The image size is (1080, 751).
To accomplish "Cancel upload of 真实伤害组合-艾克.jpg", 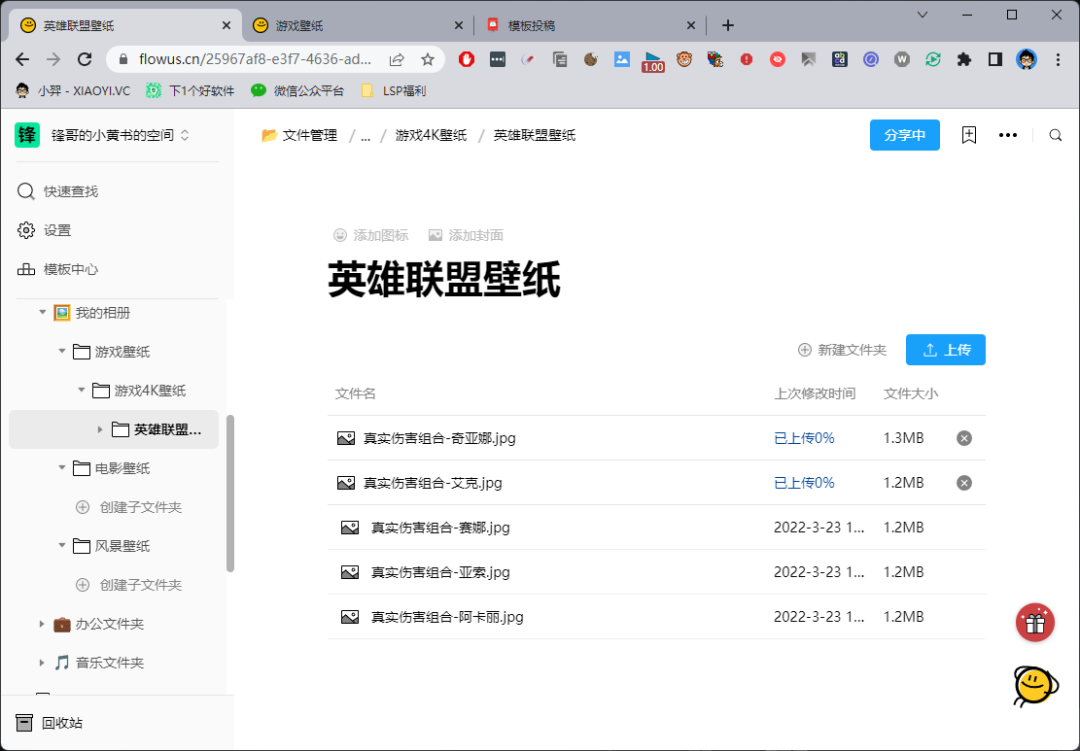I will pos(964,483).
